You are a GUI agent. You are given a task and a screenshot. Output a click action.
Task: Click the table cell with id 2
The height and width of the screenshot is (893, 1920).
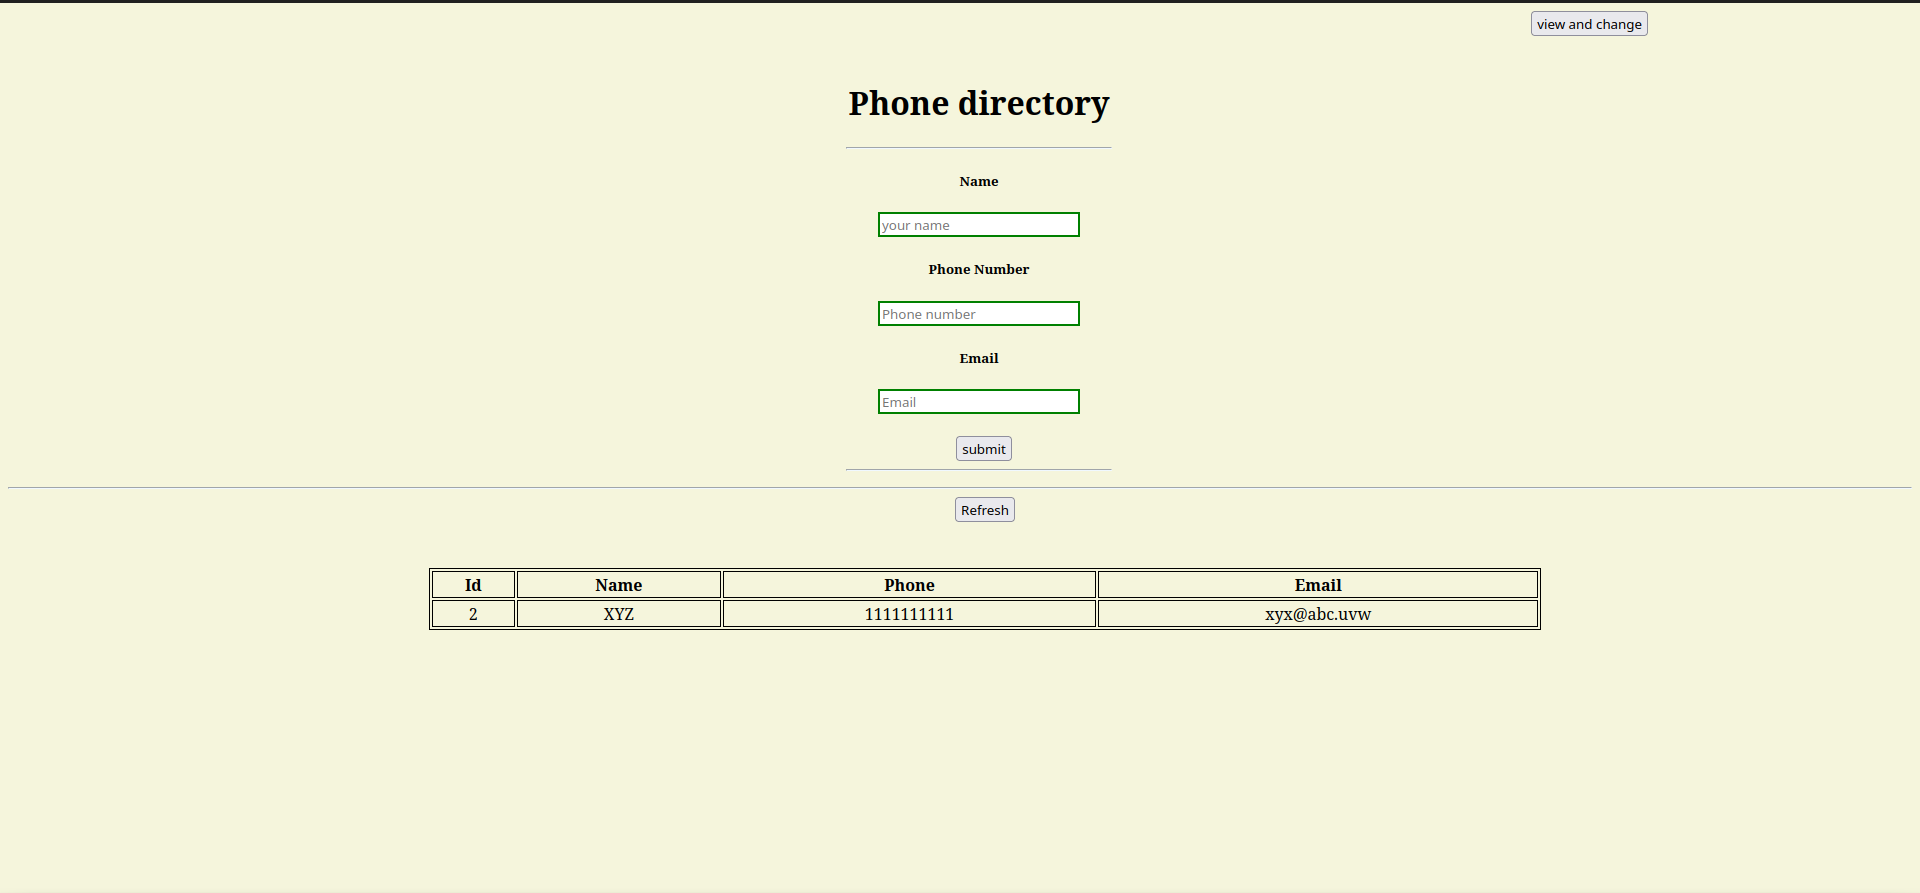[473, 614]
